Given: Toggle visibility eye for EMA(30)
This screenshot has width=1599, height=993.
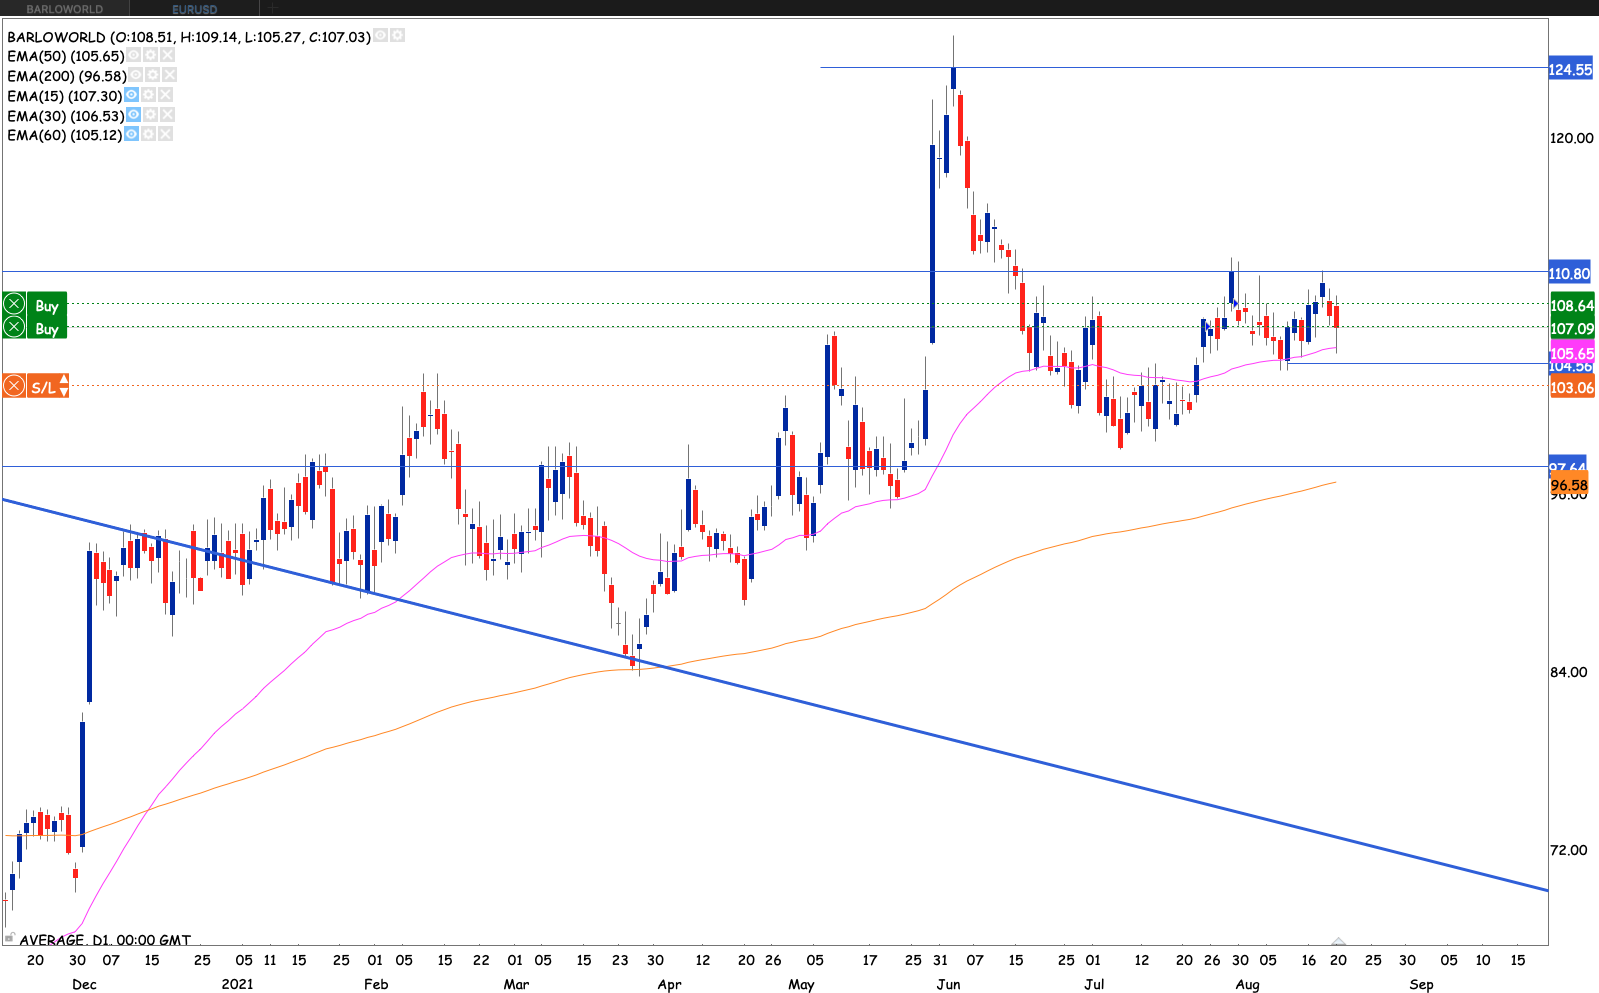Looking at the screenshot, I should click(133, 115).
